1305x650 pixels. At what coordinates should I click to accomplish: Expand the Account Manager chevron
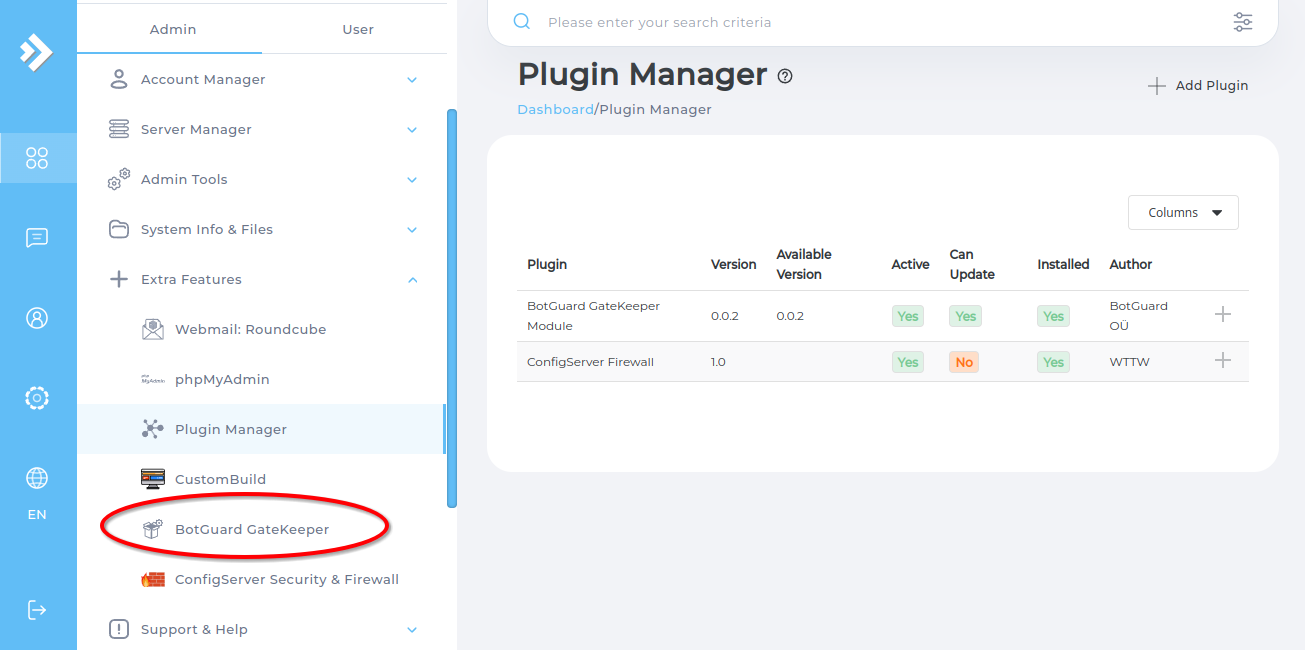tap(412, 79)
